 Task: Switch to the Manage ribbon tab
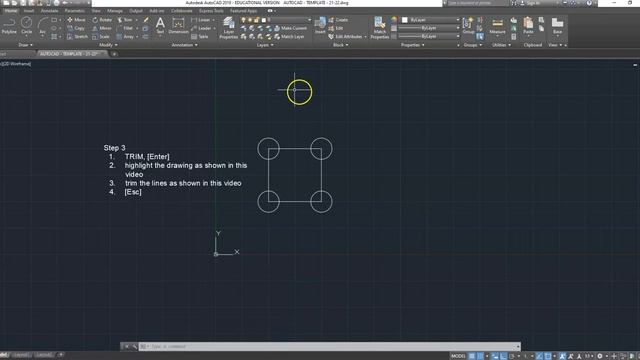[x=115, y=11]
